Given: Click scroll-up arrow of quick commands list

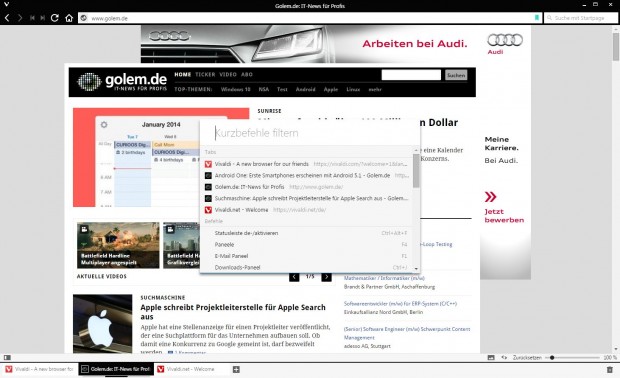Looking at the screenshot, I should [x=416, y=150].
